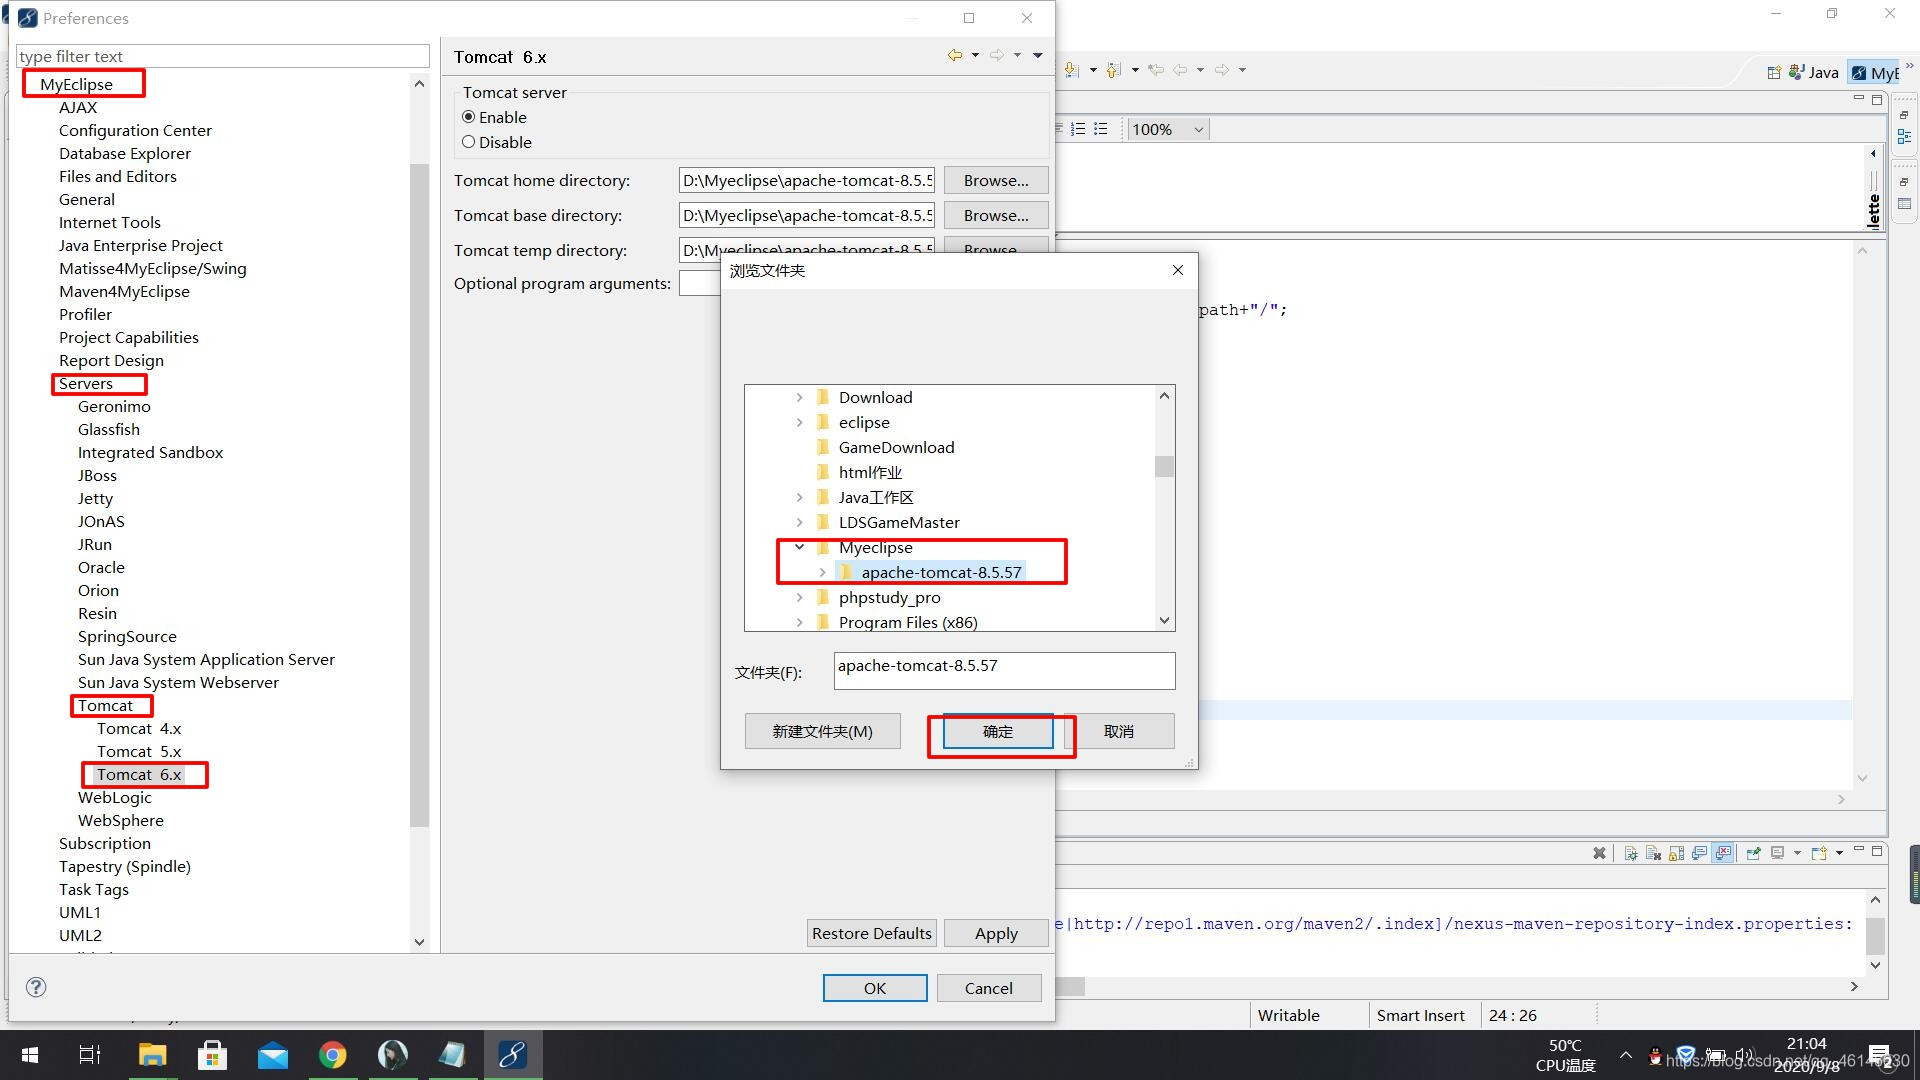Click Tomcat home directory text field
The image size is (1920, 1080).
click(806, 180)
